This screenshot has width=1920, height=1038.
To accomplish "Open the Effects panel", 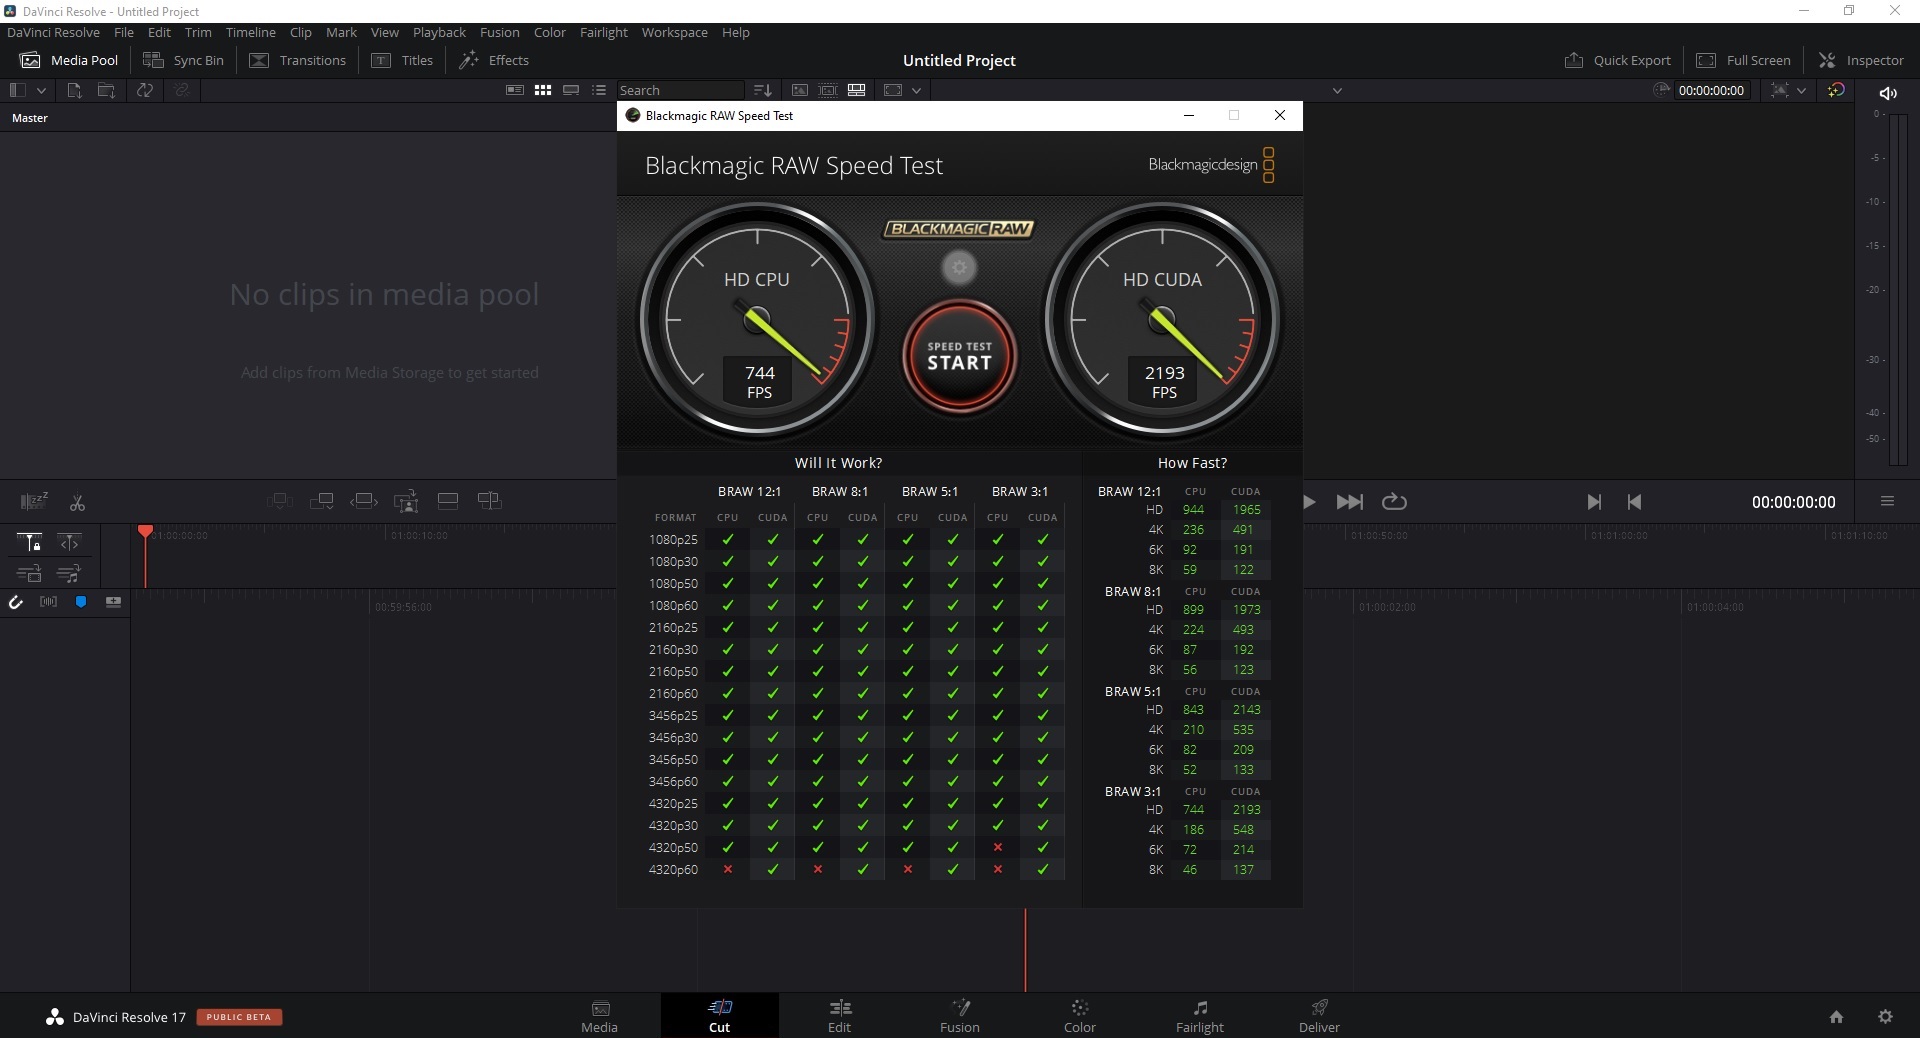I will click(494, 60).
